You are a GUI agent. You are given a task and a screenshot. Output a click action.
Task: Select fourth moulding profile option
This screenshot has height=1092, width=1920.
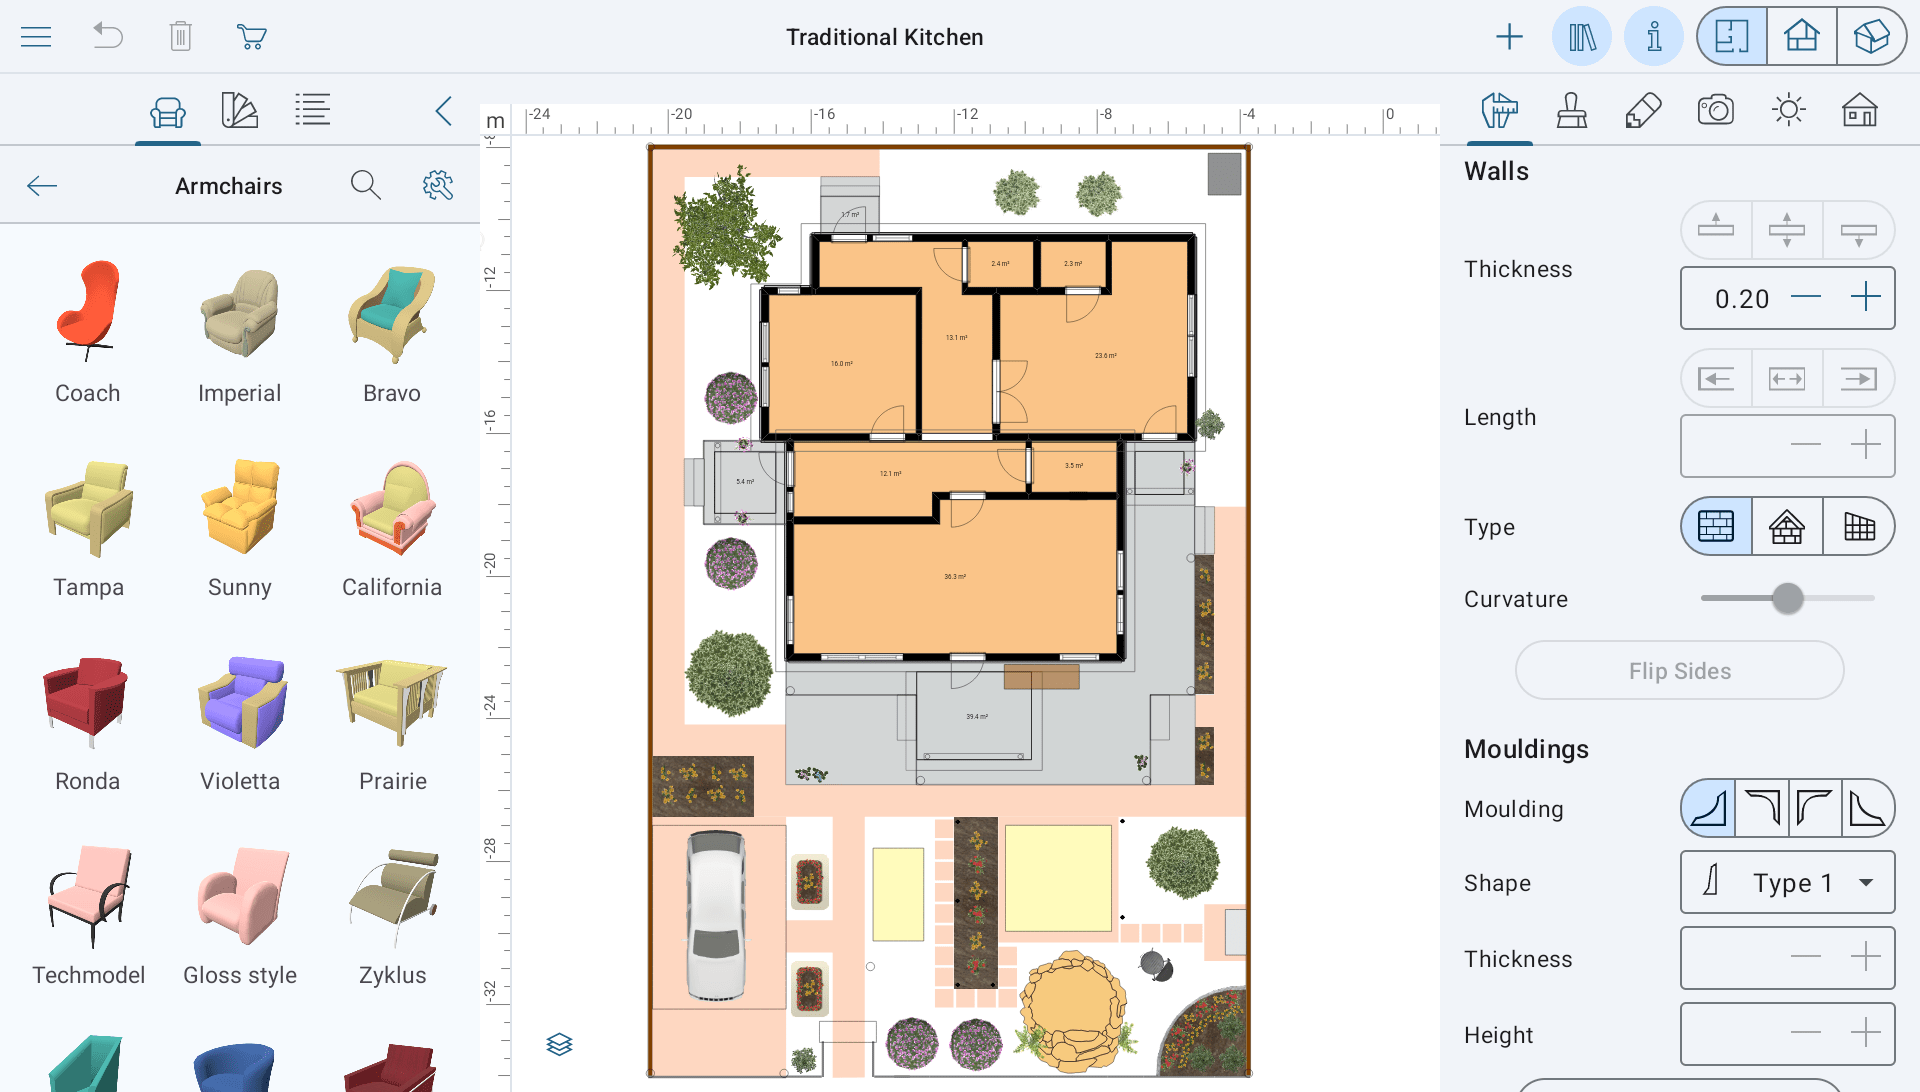1868,808
